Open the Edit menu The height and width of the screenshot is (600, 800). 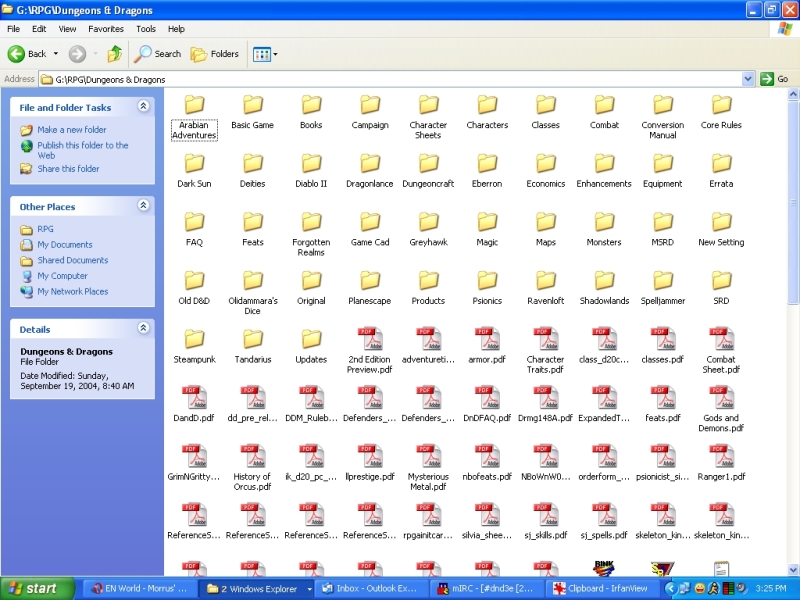[39, 29]
